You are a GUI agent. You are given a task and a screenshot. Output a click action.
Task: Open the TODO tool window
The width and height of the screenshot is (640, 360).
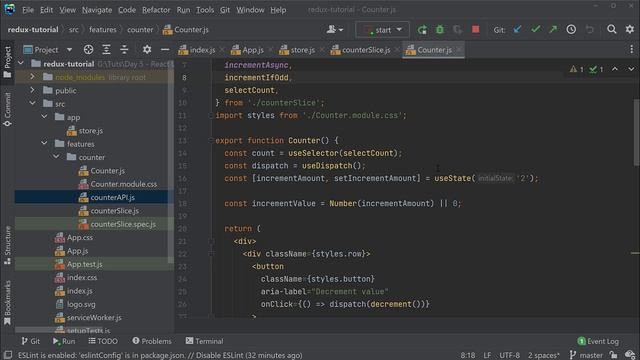tap(103, 341)
